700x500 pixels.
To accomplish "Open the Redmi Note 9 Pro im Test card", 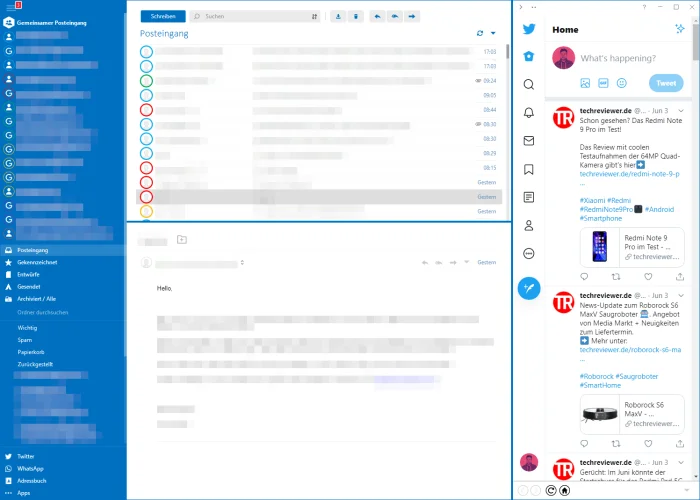I will point(632,247).
